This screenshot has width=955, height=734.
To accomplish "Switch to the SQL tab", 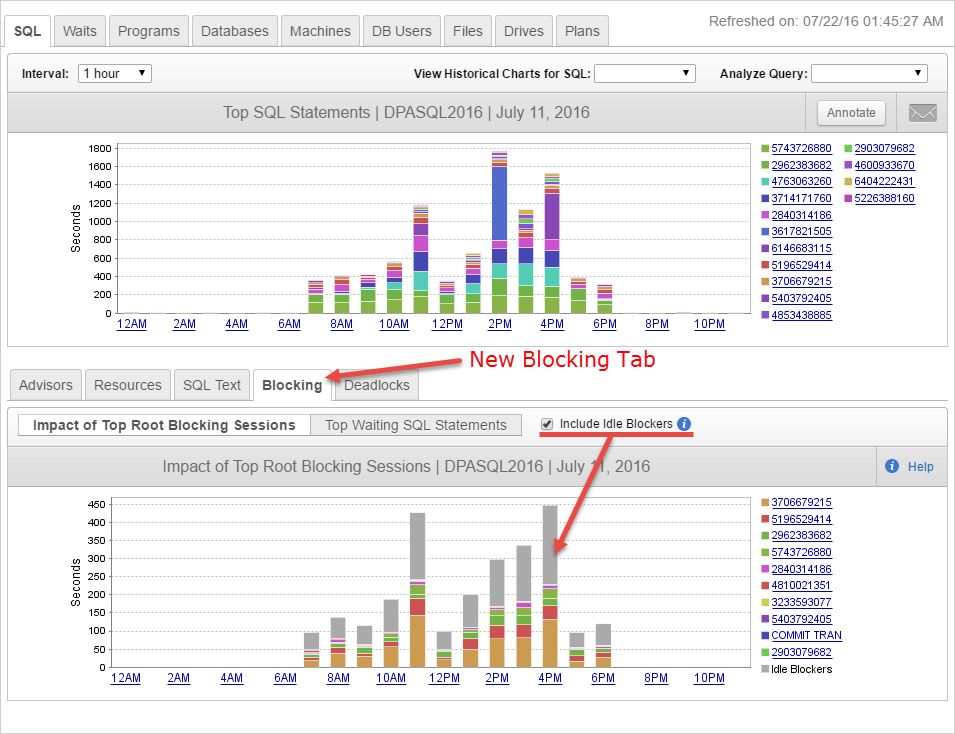I will pos(27,31).
